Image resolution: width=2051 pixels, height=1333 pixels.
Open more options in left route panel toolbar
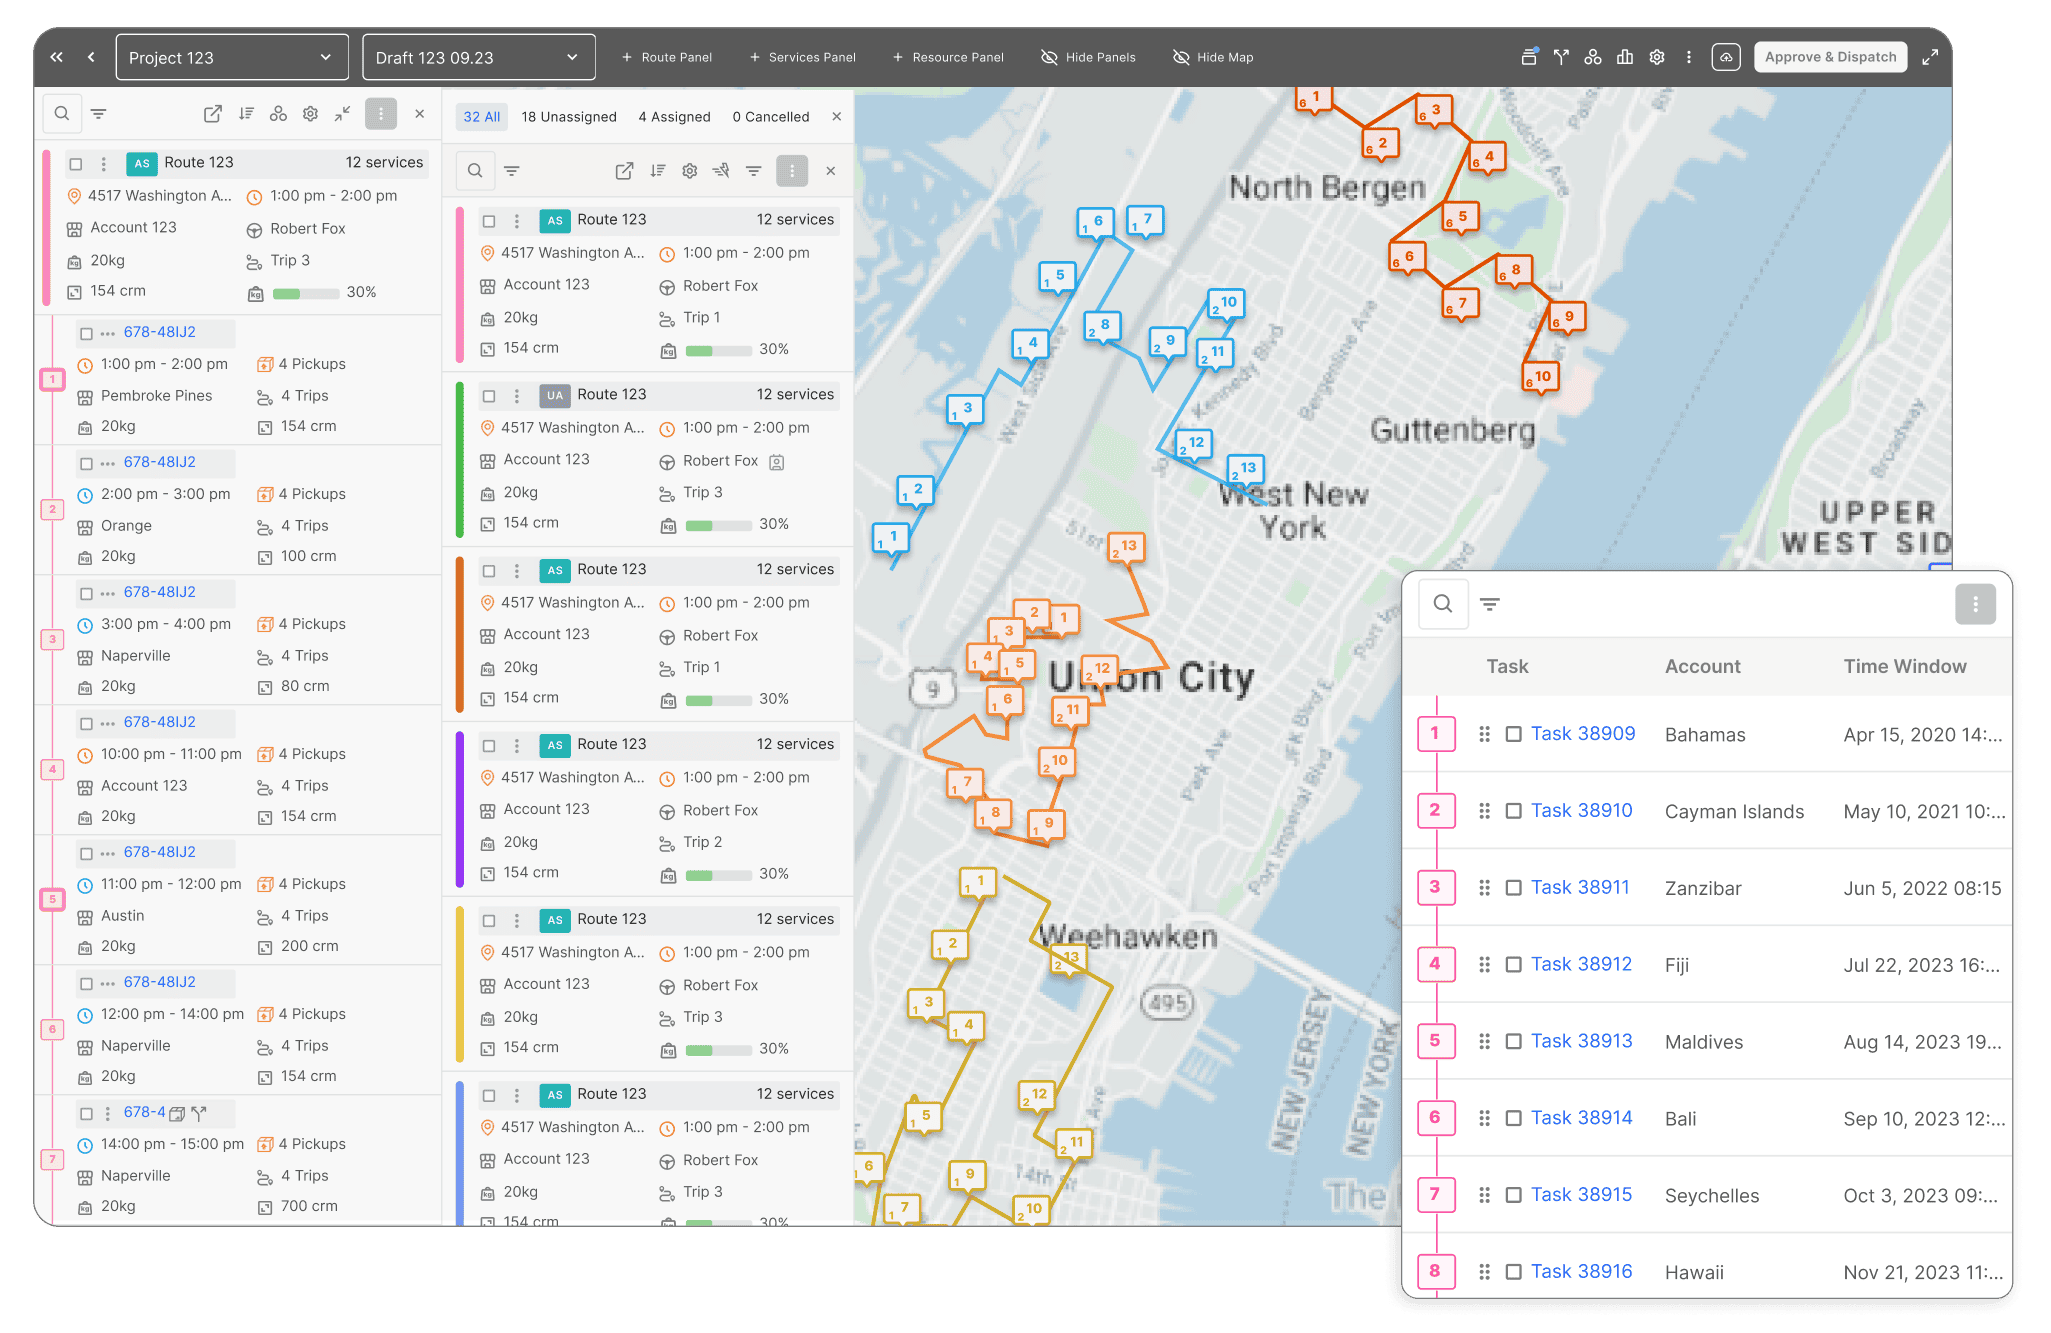(x=381, y=114)
